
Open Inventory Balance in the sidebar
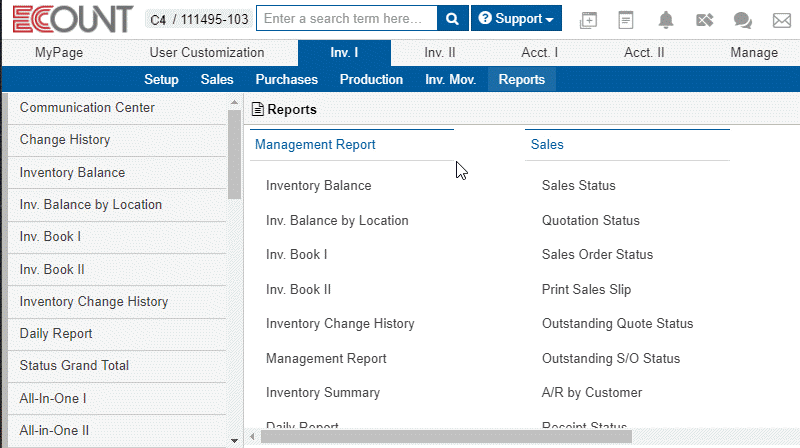point(117,172)
